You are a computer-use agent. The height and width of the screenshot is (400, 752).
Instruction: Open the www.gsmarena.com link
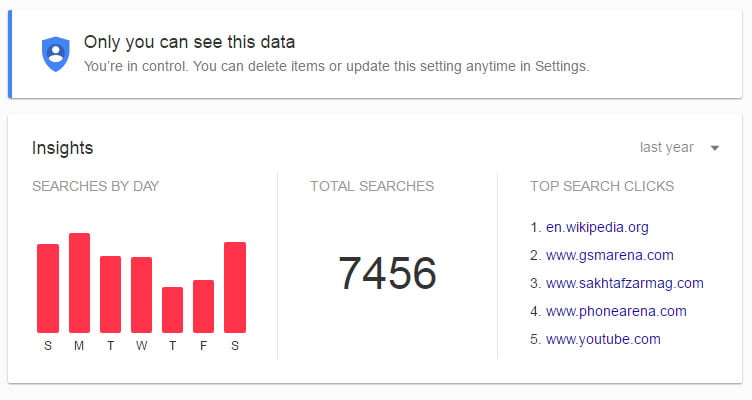609,255
